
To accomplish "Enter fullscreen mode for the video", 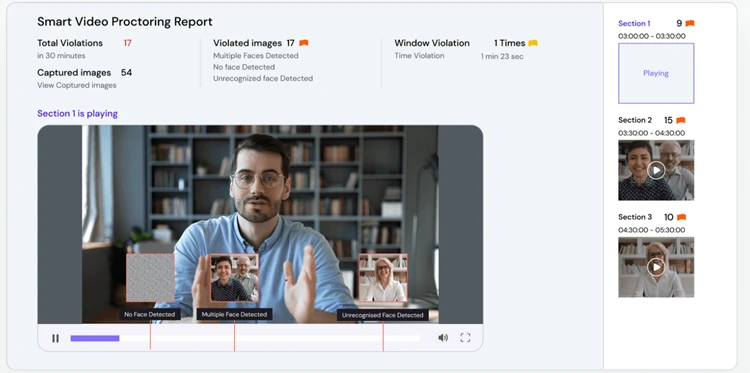I will tap(465, 338).
